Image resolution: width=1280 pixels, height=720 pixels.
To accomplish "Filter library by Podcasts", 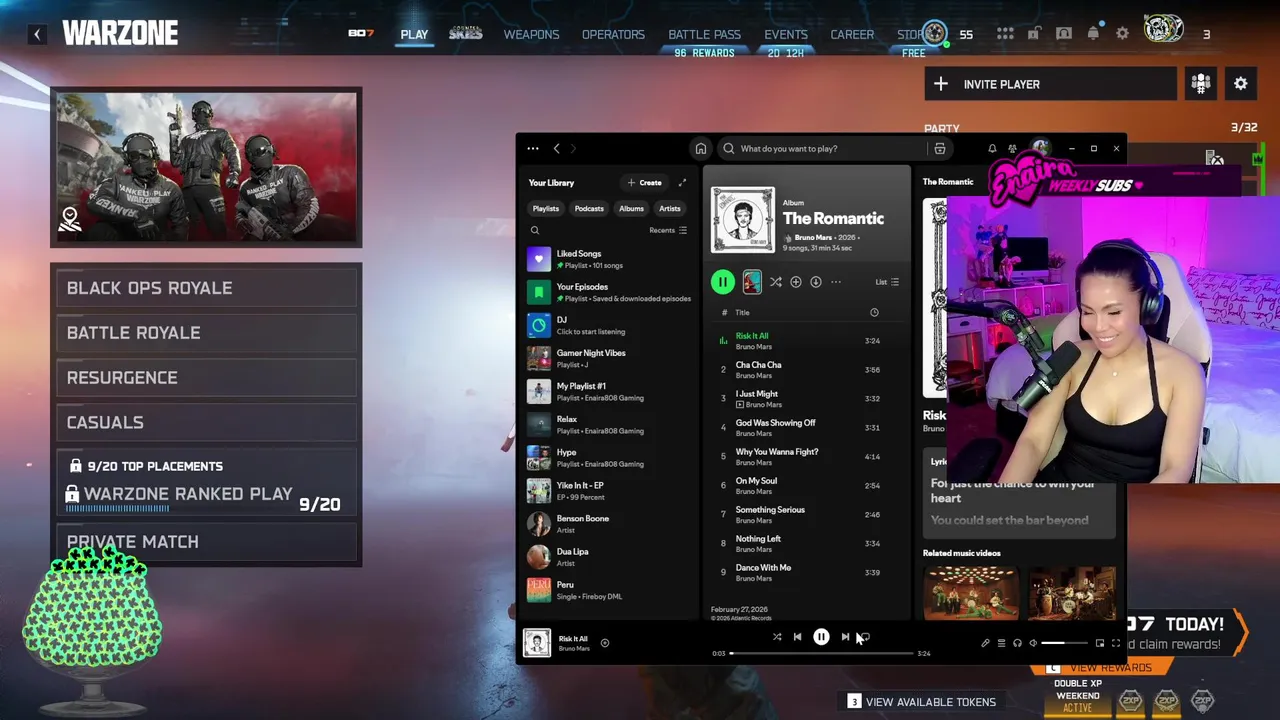I will (x=589, y=209).
